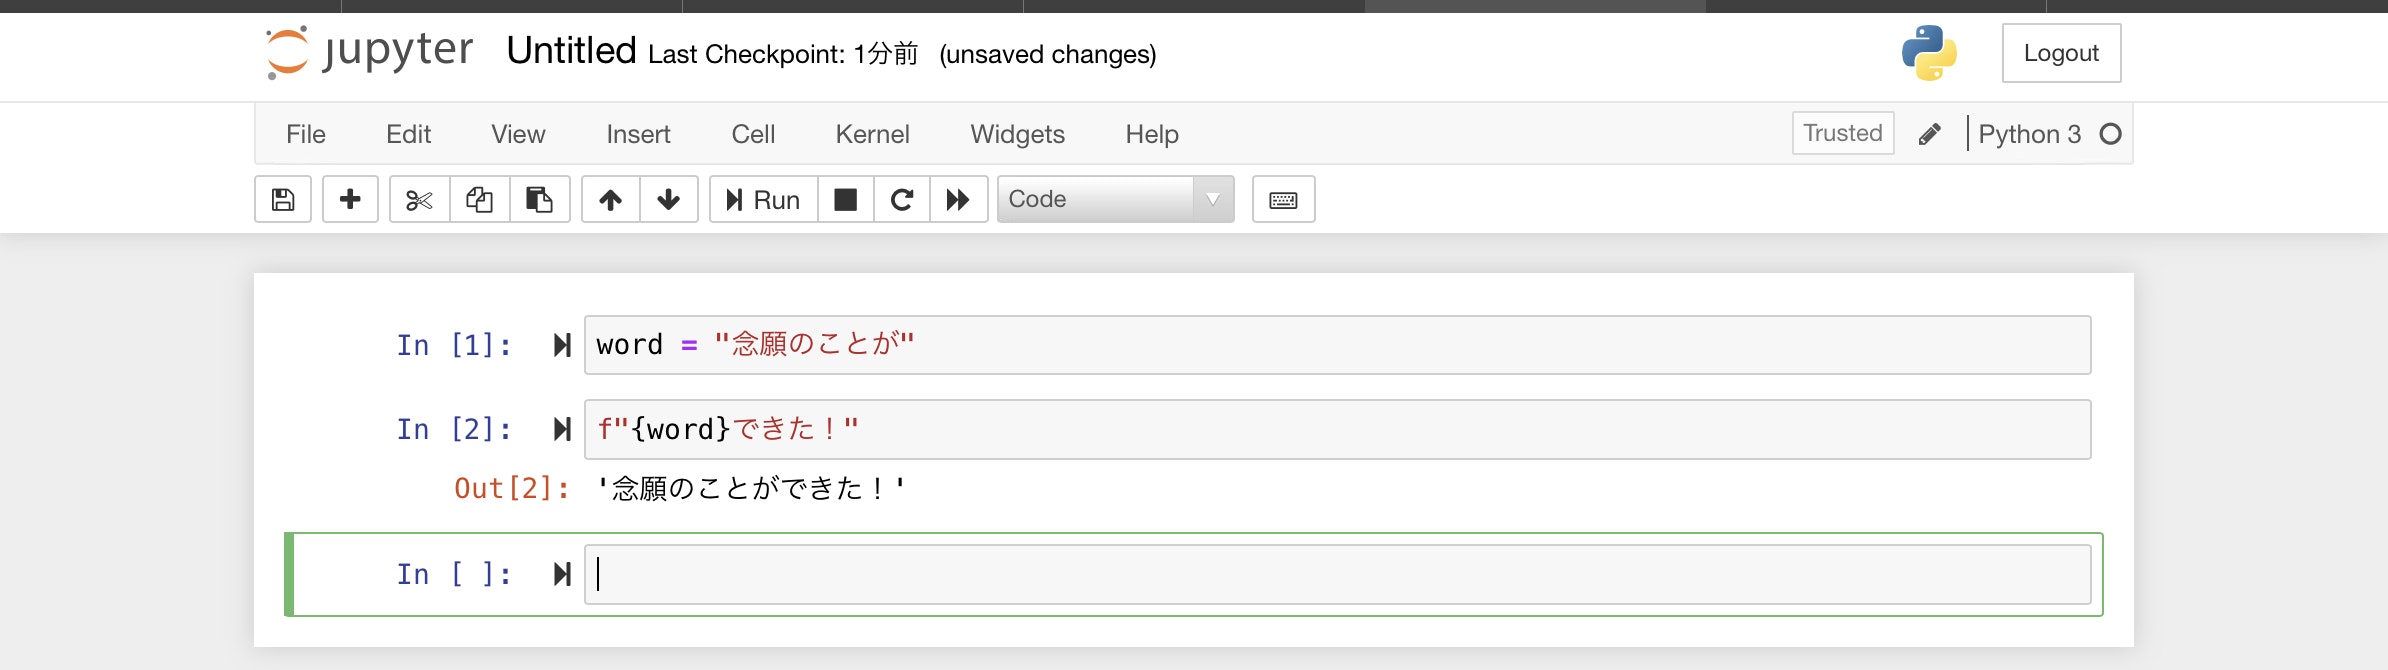Open the cell type Code dropdown

[x=1116, y=199]
